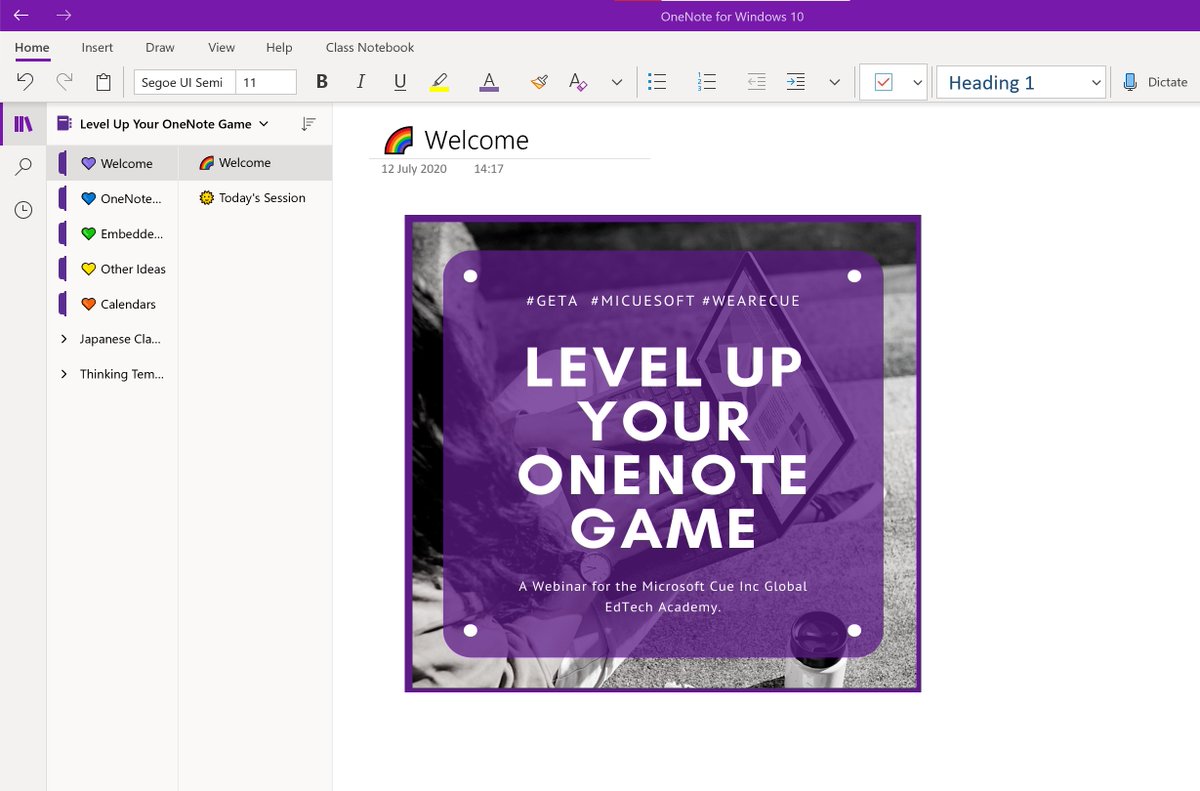Click the page time 14:17
This screenshot has width=1200, height=791.
(489, 169)
